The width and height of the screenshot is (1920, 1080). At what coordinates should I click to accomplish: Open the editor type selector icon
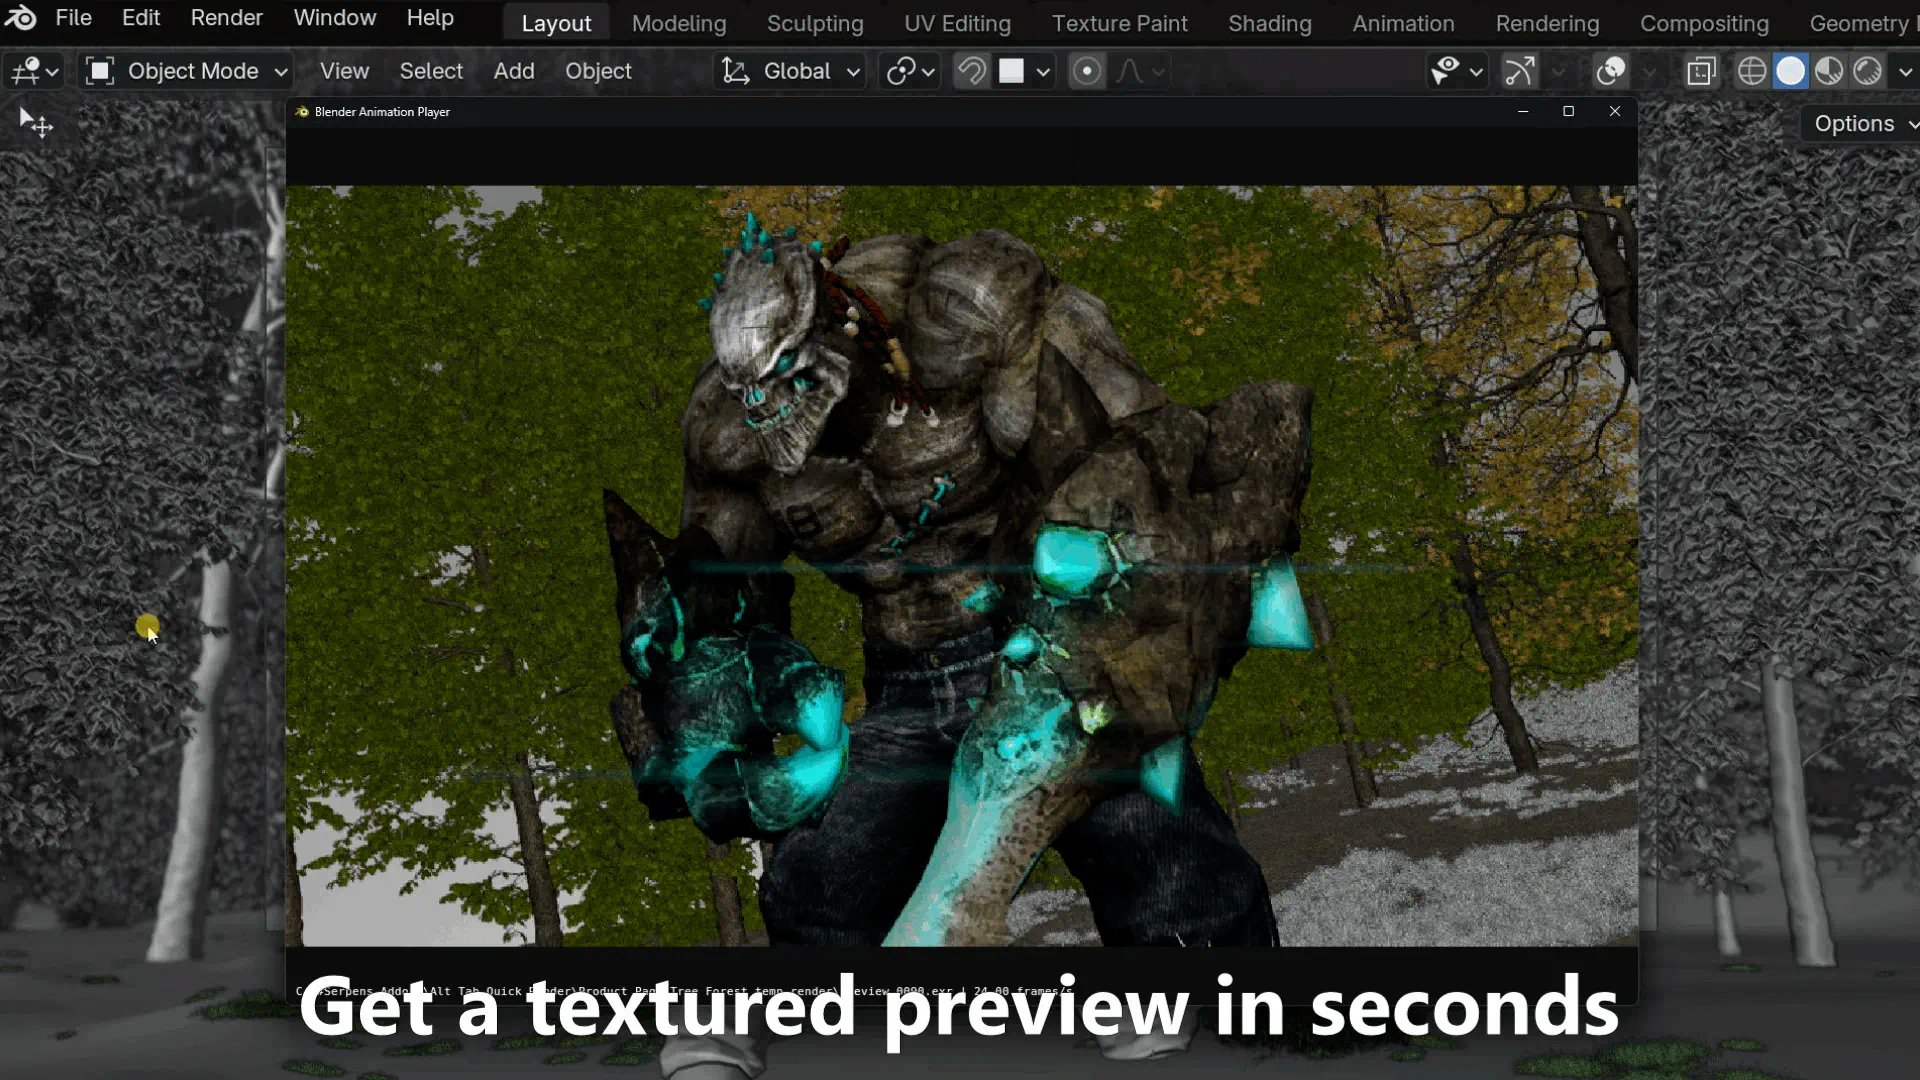coord(25,70)
